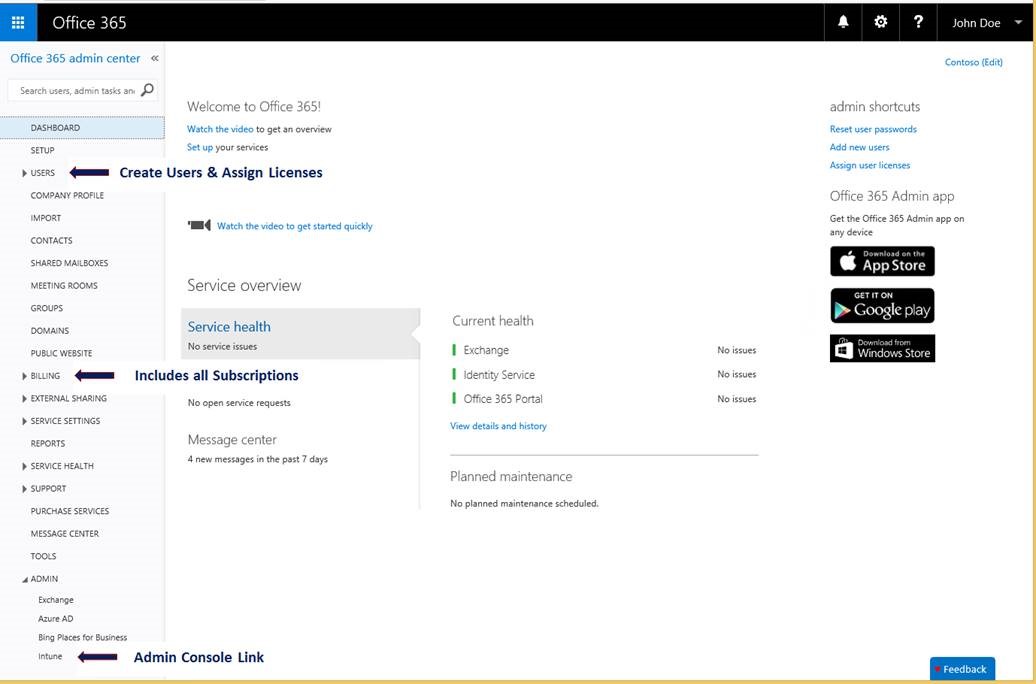This screenshot has height=684, width=1036.
Task: Open the App Store download badge
Action: click(x=881, y=261)
